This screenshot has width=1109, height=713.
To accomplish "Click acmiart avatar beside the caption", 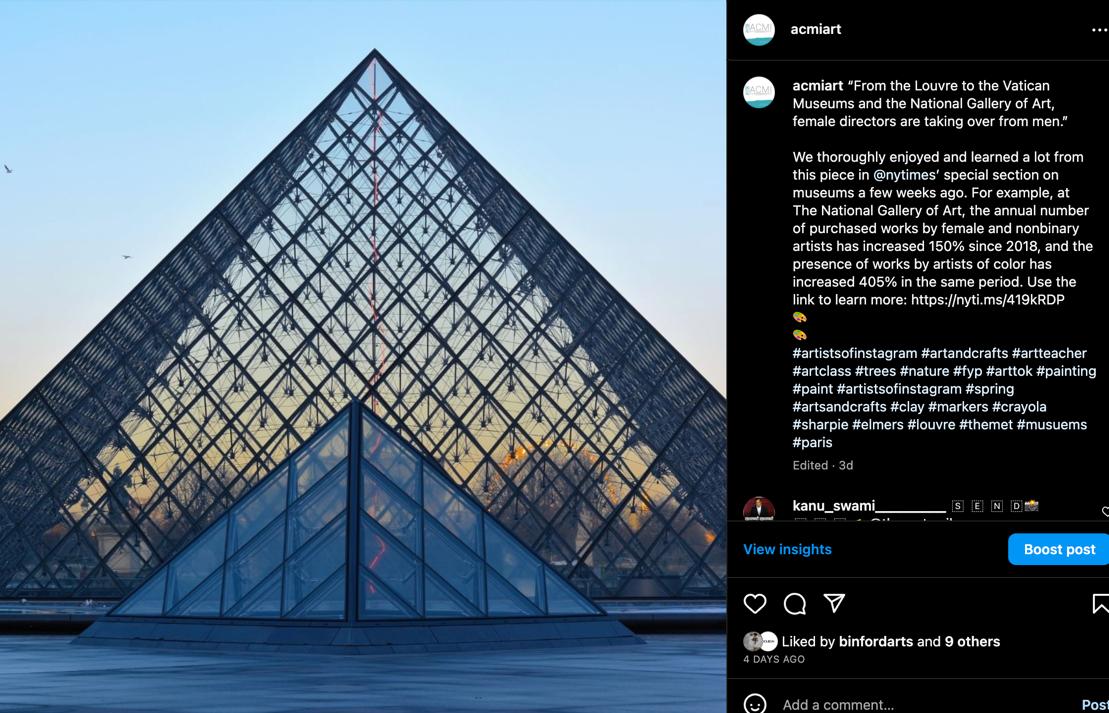I will coord(759,92).
